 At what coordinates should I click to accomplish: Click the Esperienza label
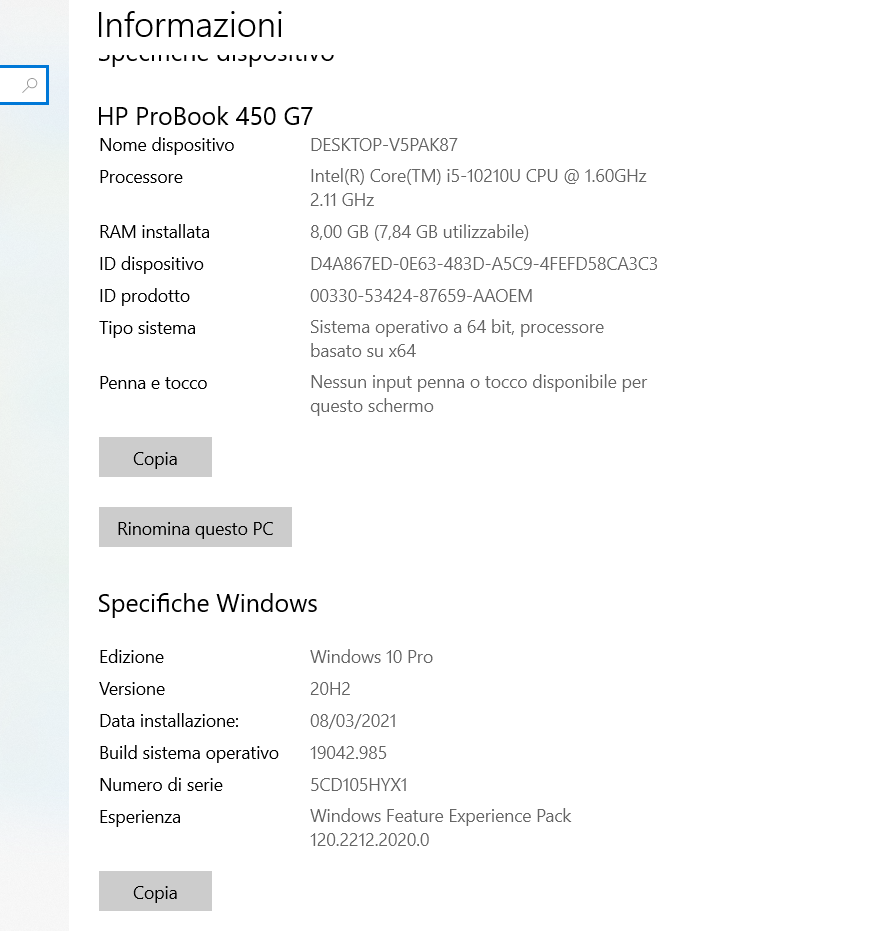140,817
